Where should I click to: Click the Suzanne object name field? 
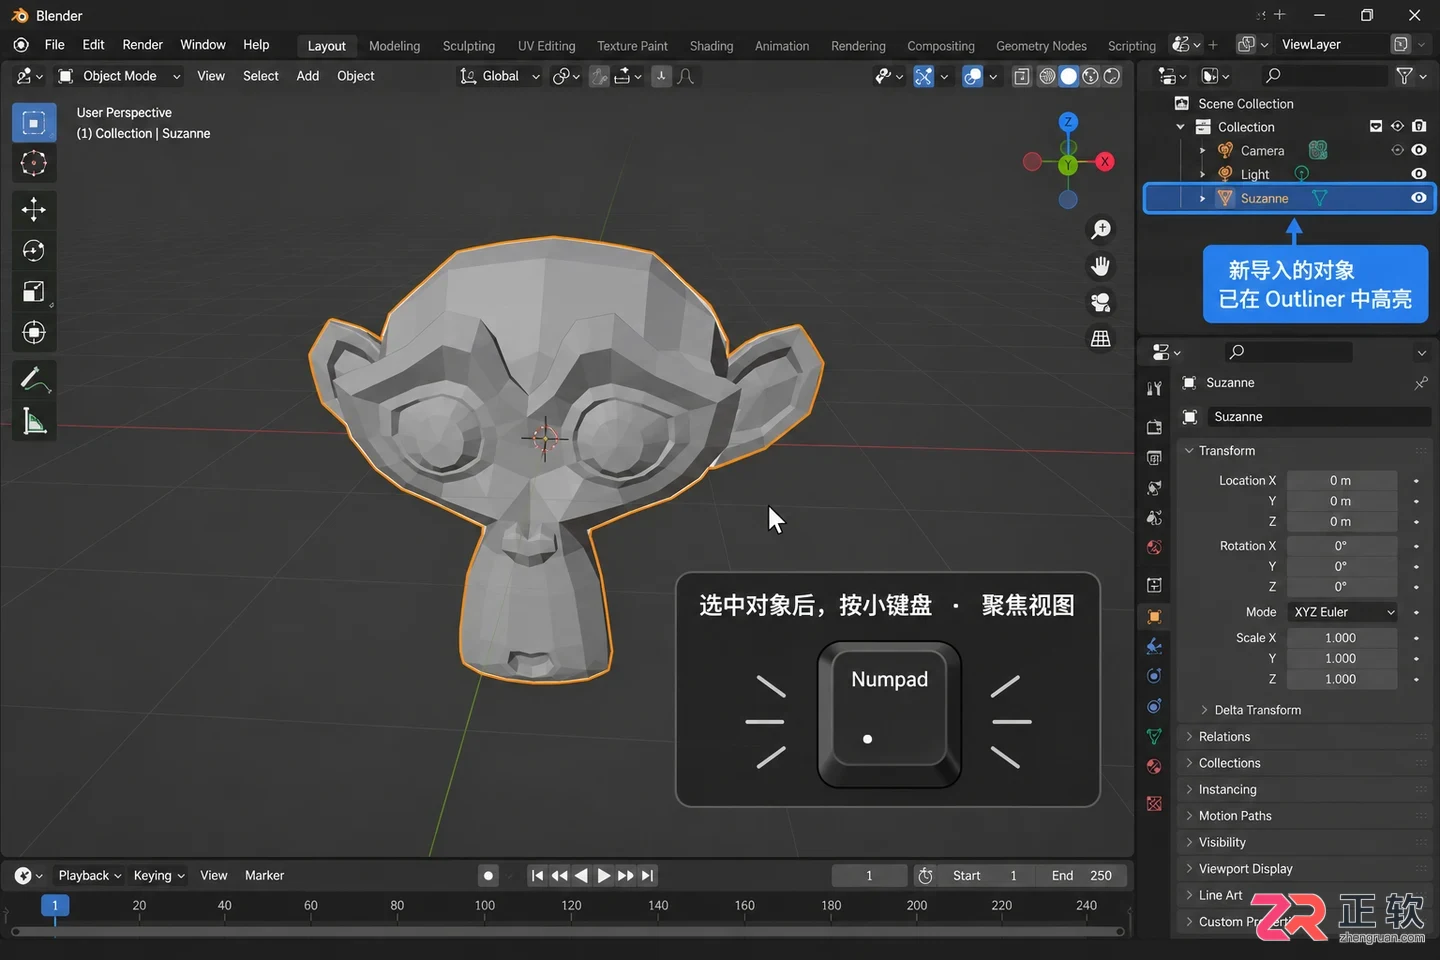(x=1318, y=417)
